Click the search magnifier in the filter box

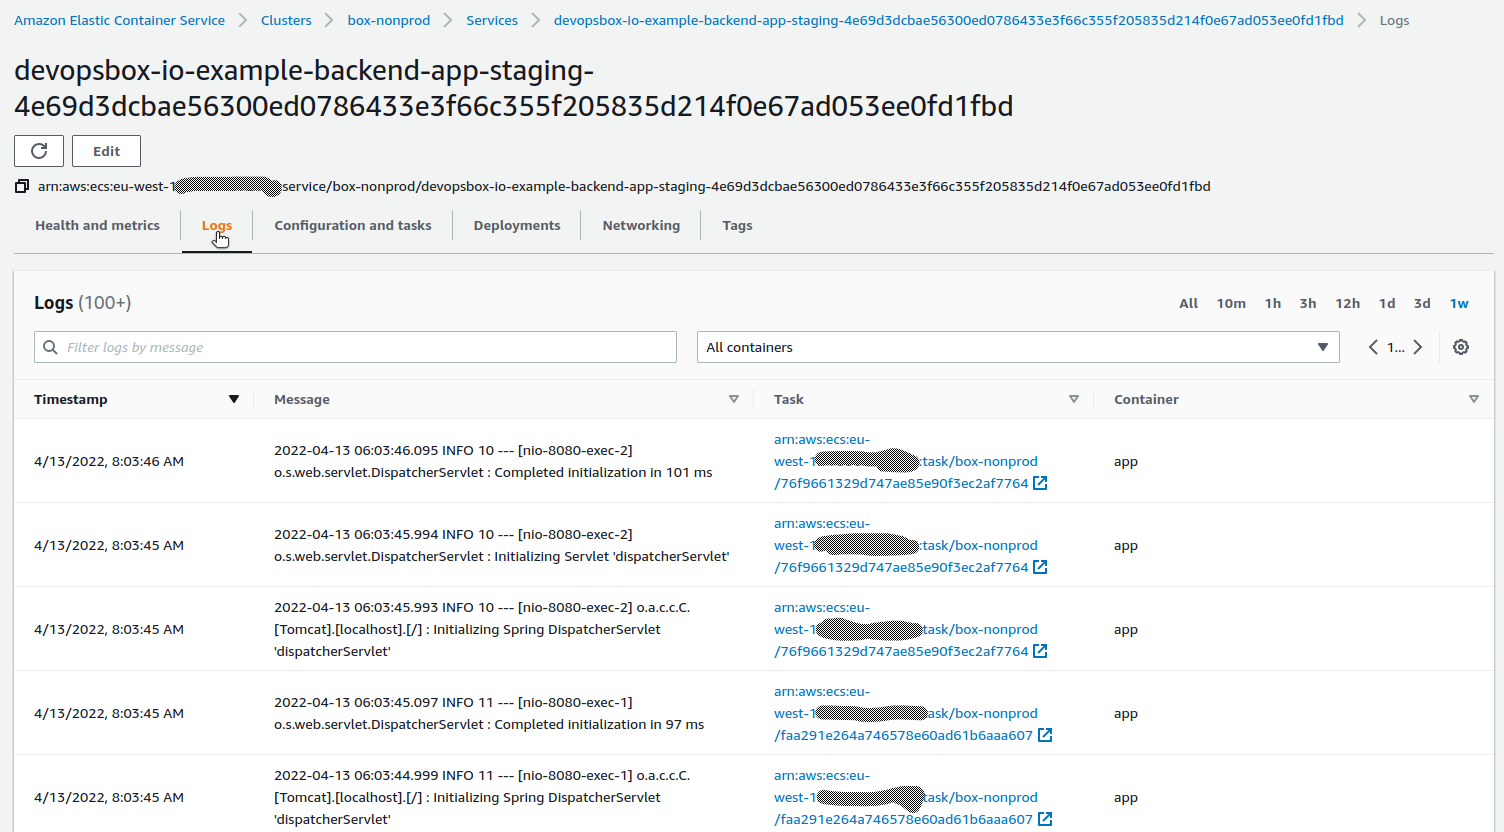pyautogui.click(x=50, y=346)
